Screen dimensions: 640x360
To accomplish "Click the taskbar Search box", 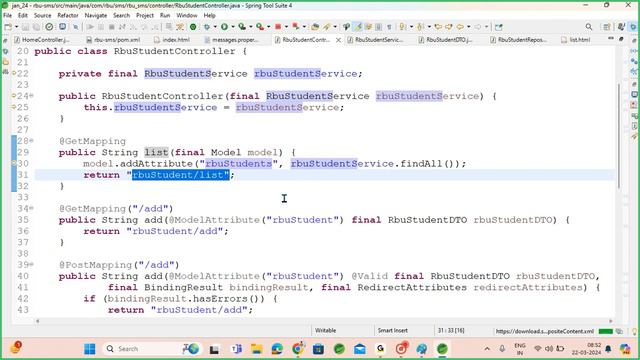I will tap(151, 349).
